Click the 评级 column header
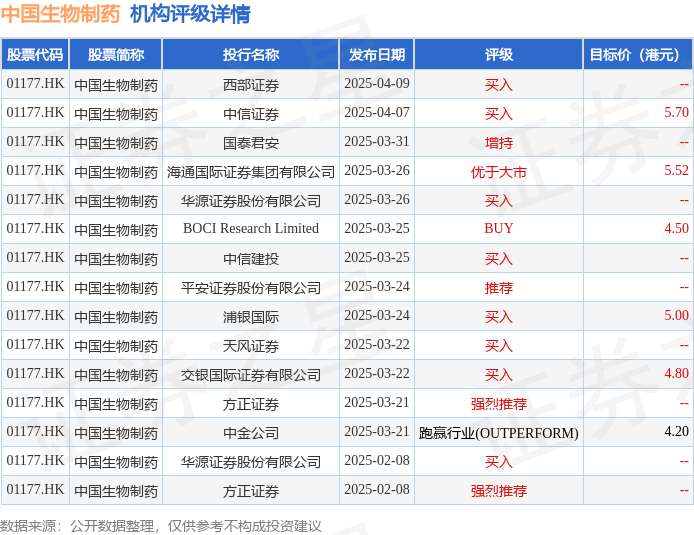 (499, 54)
